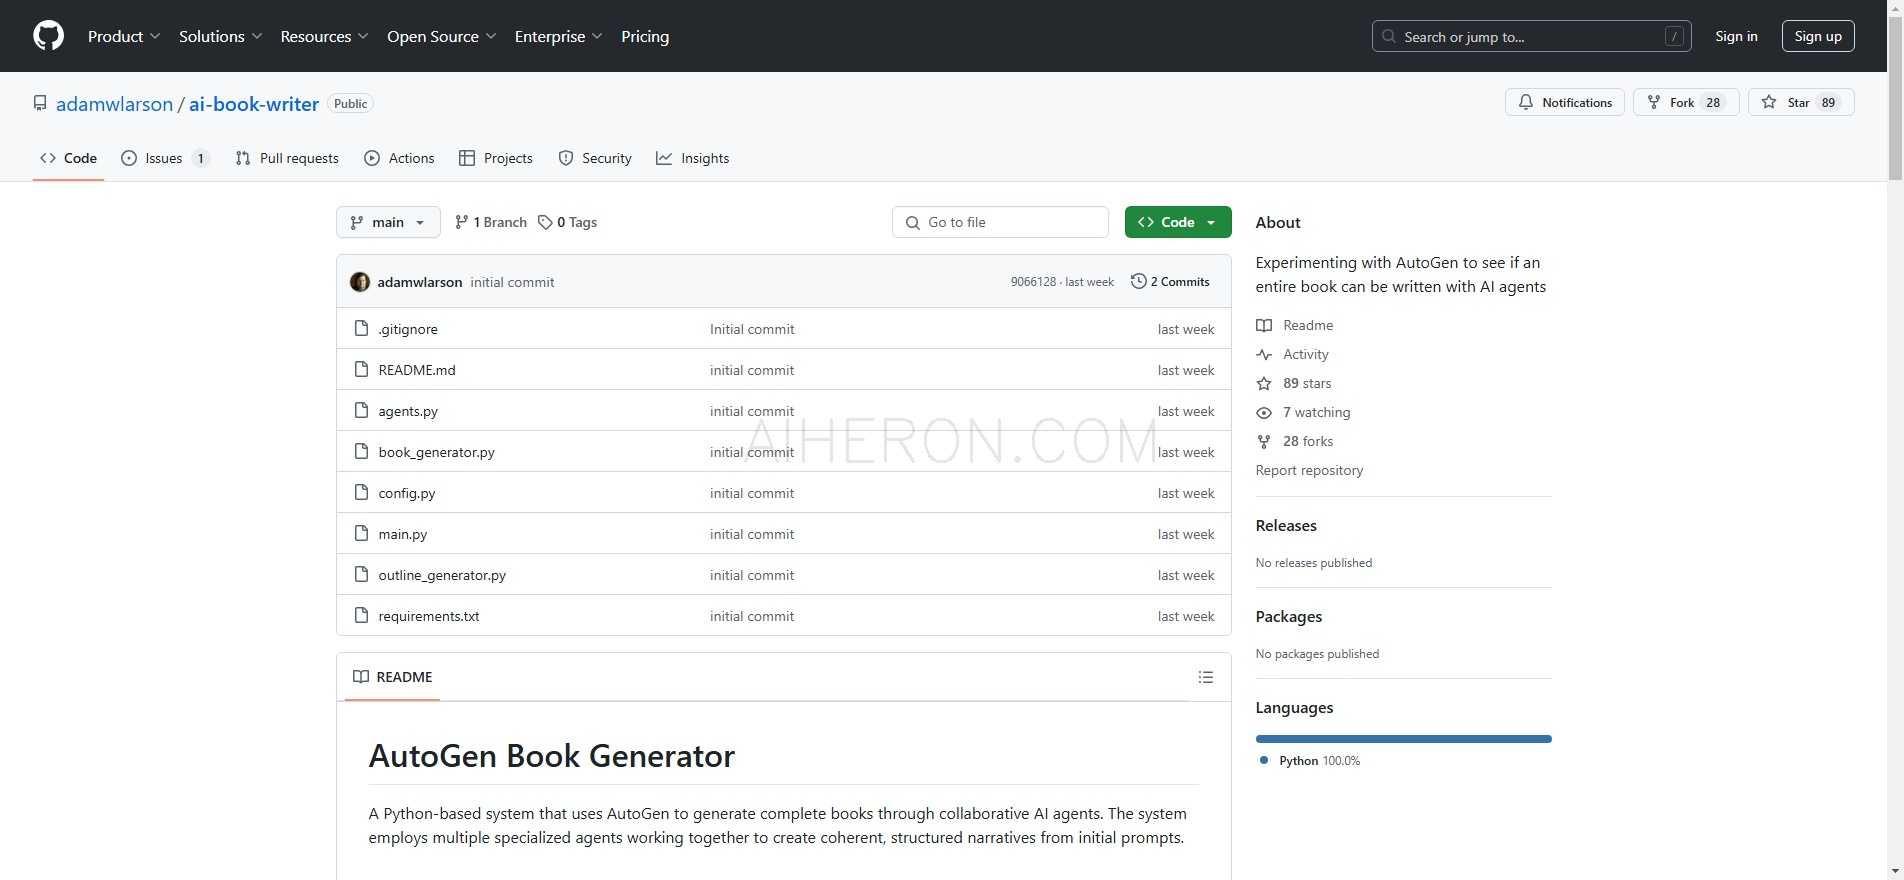Click the Report repository link
Screen dimensions: 1904x880
[1310, 470]
